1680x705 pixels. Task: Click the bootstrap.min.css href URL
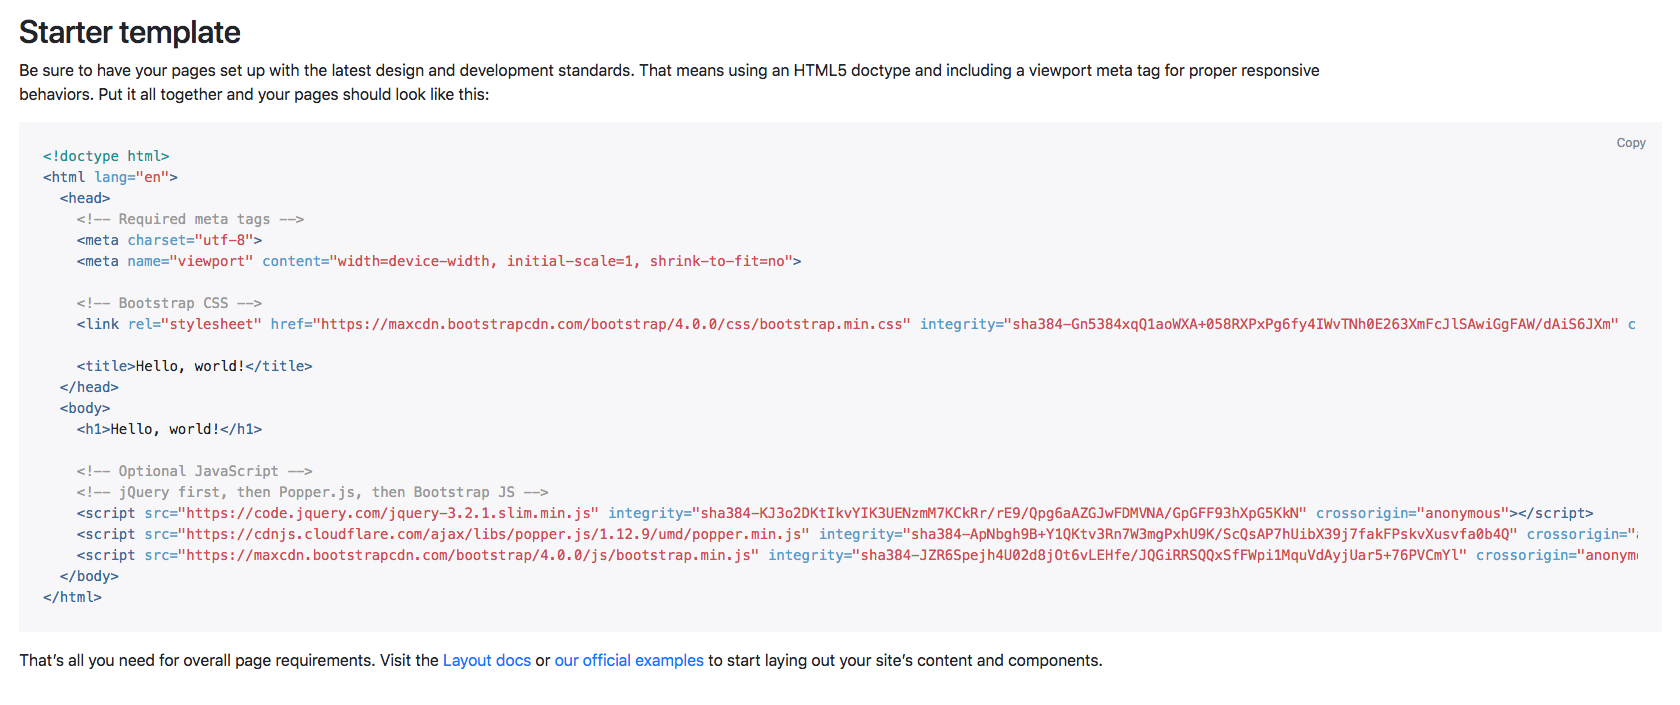pyautogui.click(x=612, y=324)
